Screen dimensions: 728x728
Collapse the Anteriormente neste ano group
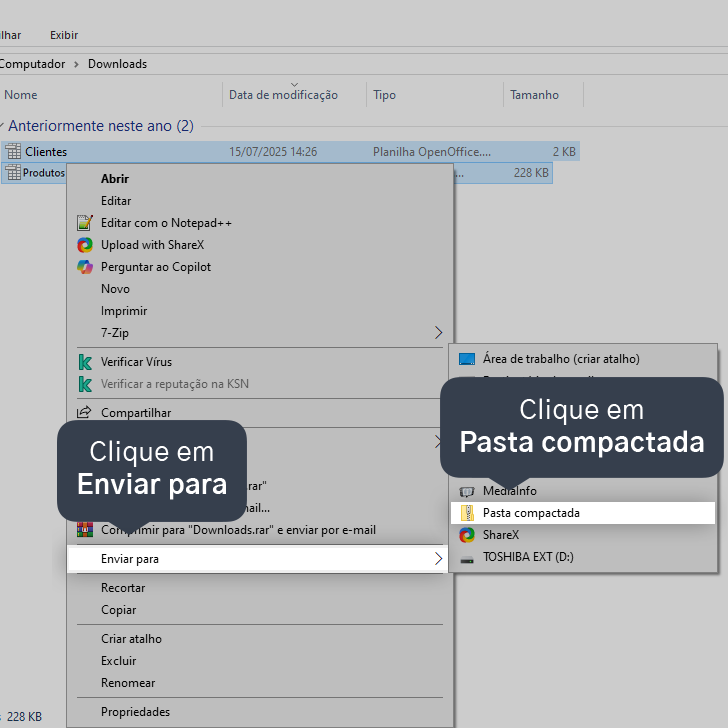[2, 125]
